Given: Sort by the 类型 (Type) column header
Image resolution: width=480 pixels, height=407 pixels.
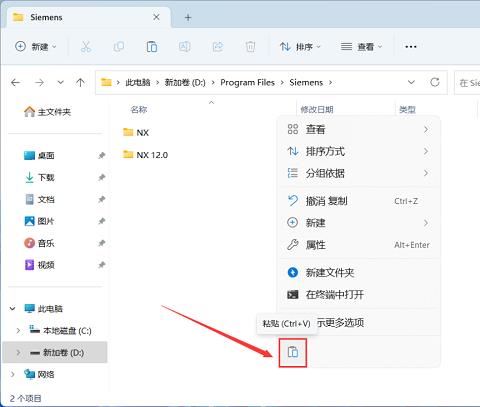Looking at the screenshot, I should click(x=407, y=110).
